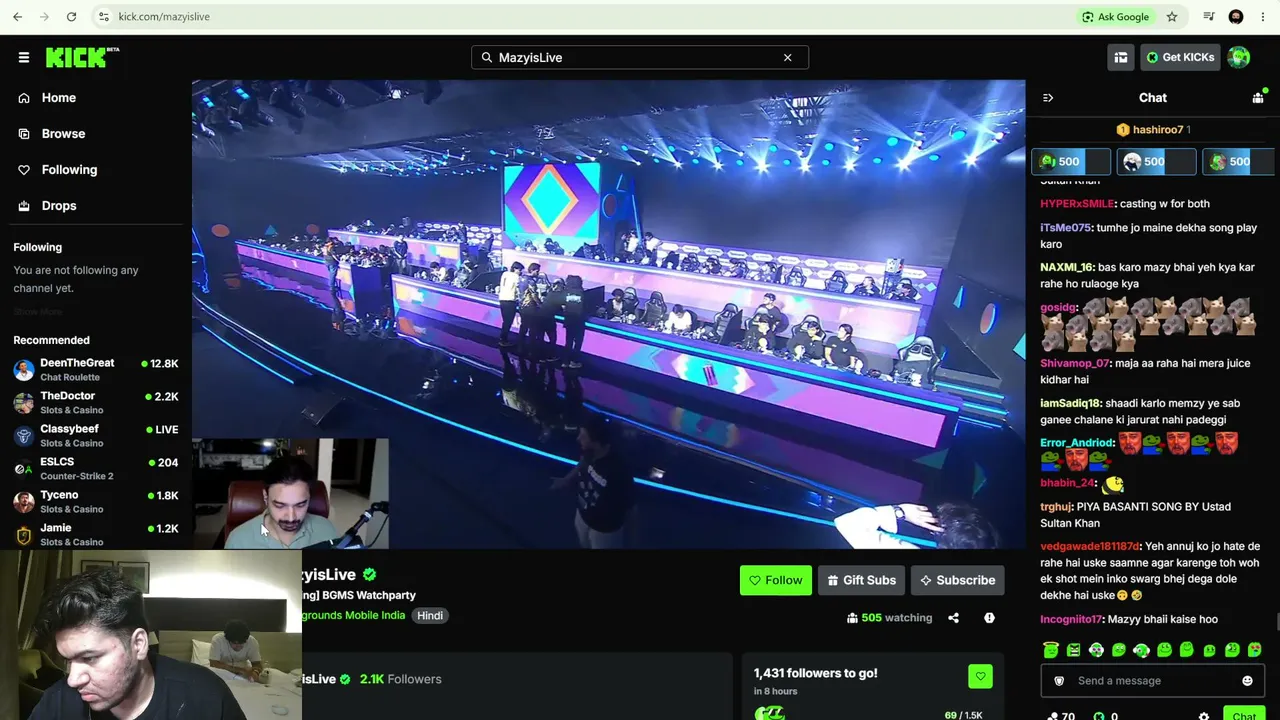Screen dimensions: 1280x720
Task: Click the DeenTheGreat channel avatar
Action: coord(24,370)
